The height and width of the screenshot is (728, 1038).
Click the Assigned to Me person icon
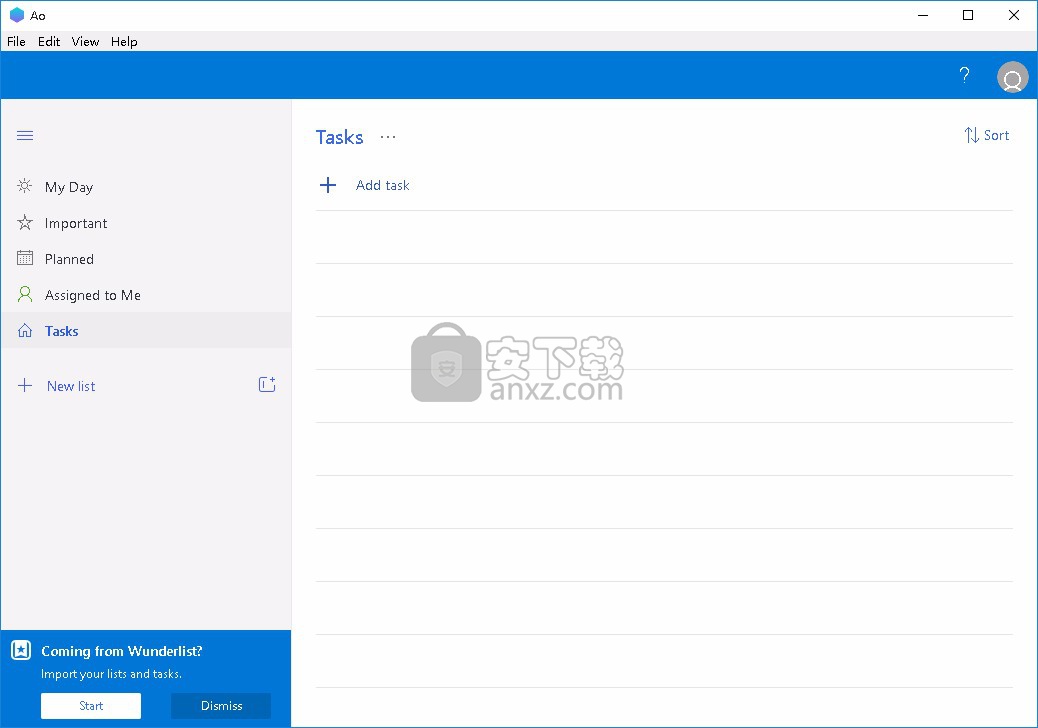click(24, 295)
